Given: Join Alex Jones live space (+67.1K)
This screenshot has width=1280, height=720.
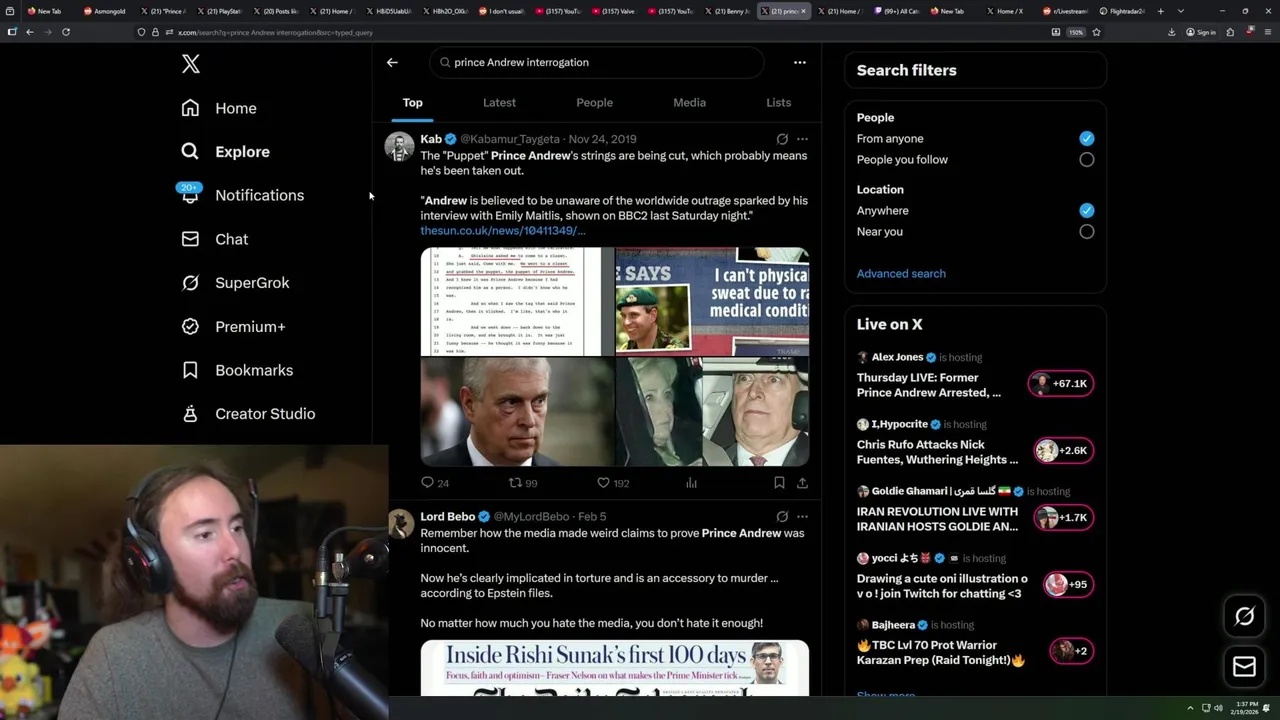Looking at the screenshot, I should point(1061,384).
